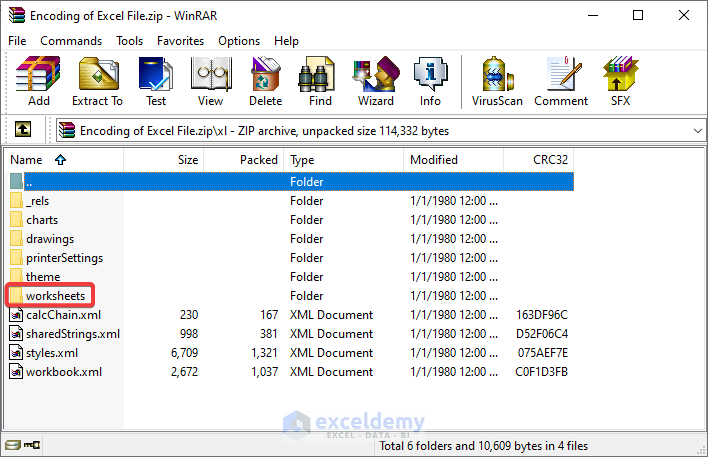Click the disk icon in the status bar

tap(13, 445)
